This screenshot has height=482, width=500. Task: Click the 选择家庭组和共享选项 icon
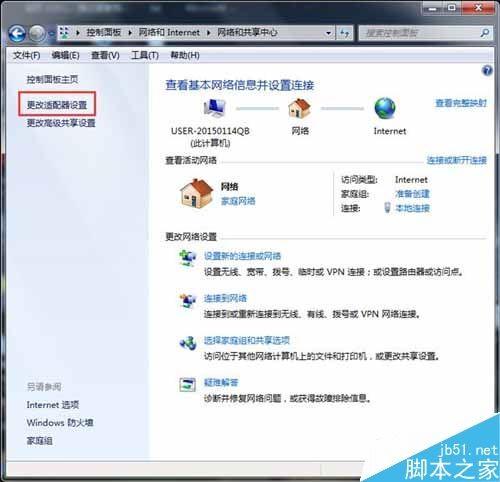click(x=187, y=343)
